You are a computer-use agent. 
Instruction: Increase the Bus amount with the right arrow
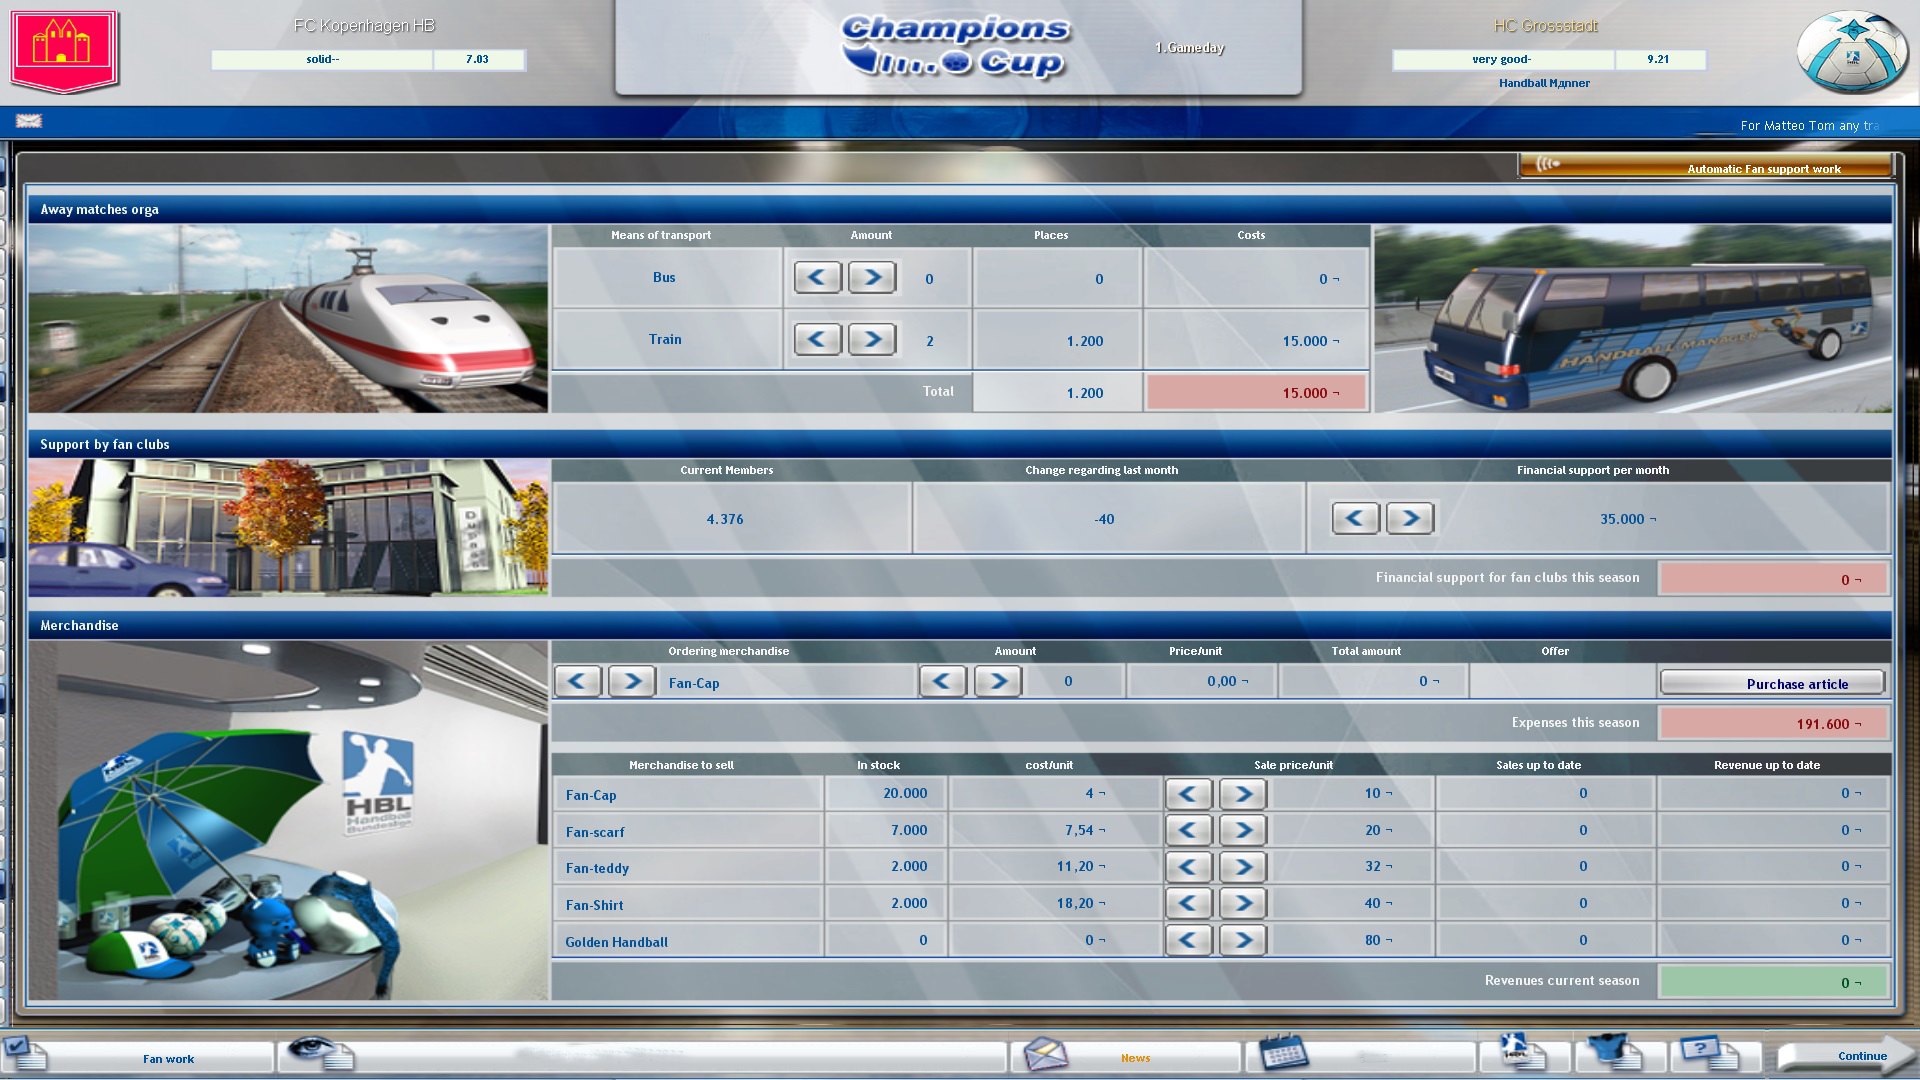tap(871, 277)
